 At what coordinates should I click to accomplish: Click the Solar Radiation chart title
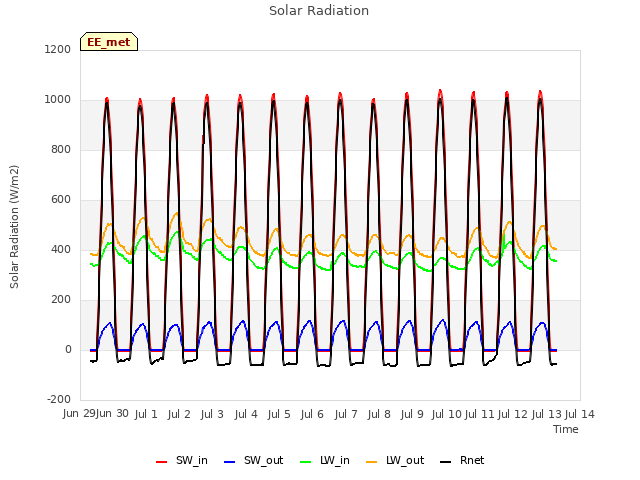(x=319, y=11)
